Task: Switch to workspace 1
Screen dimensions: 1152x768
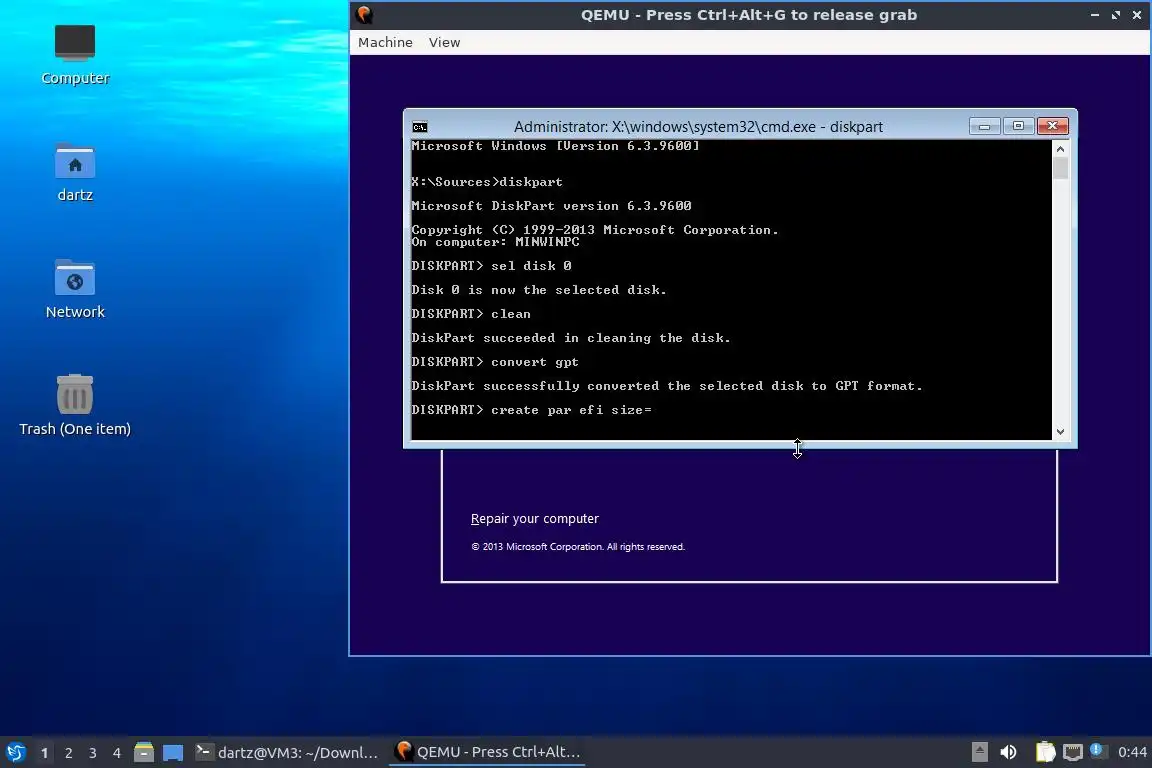Action: [x=45, y=753]
